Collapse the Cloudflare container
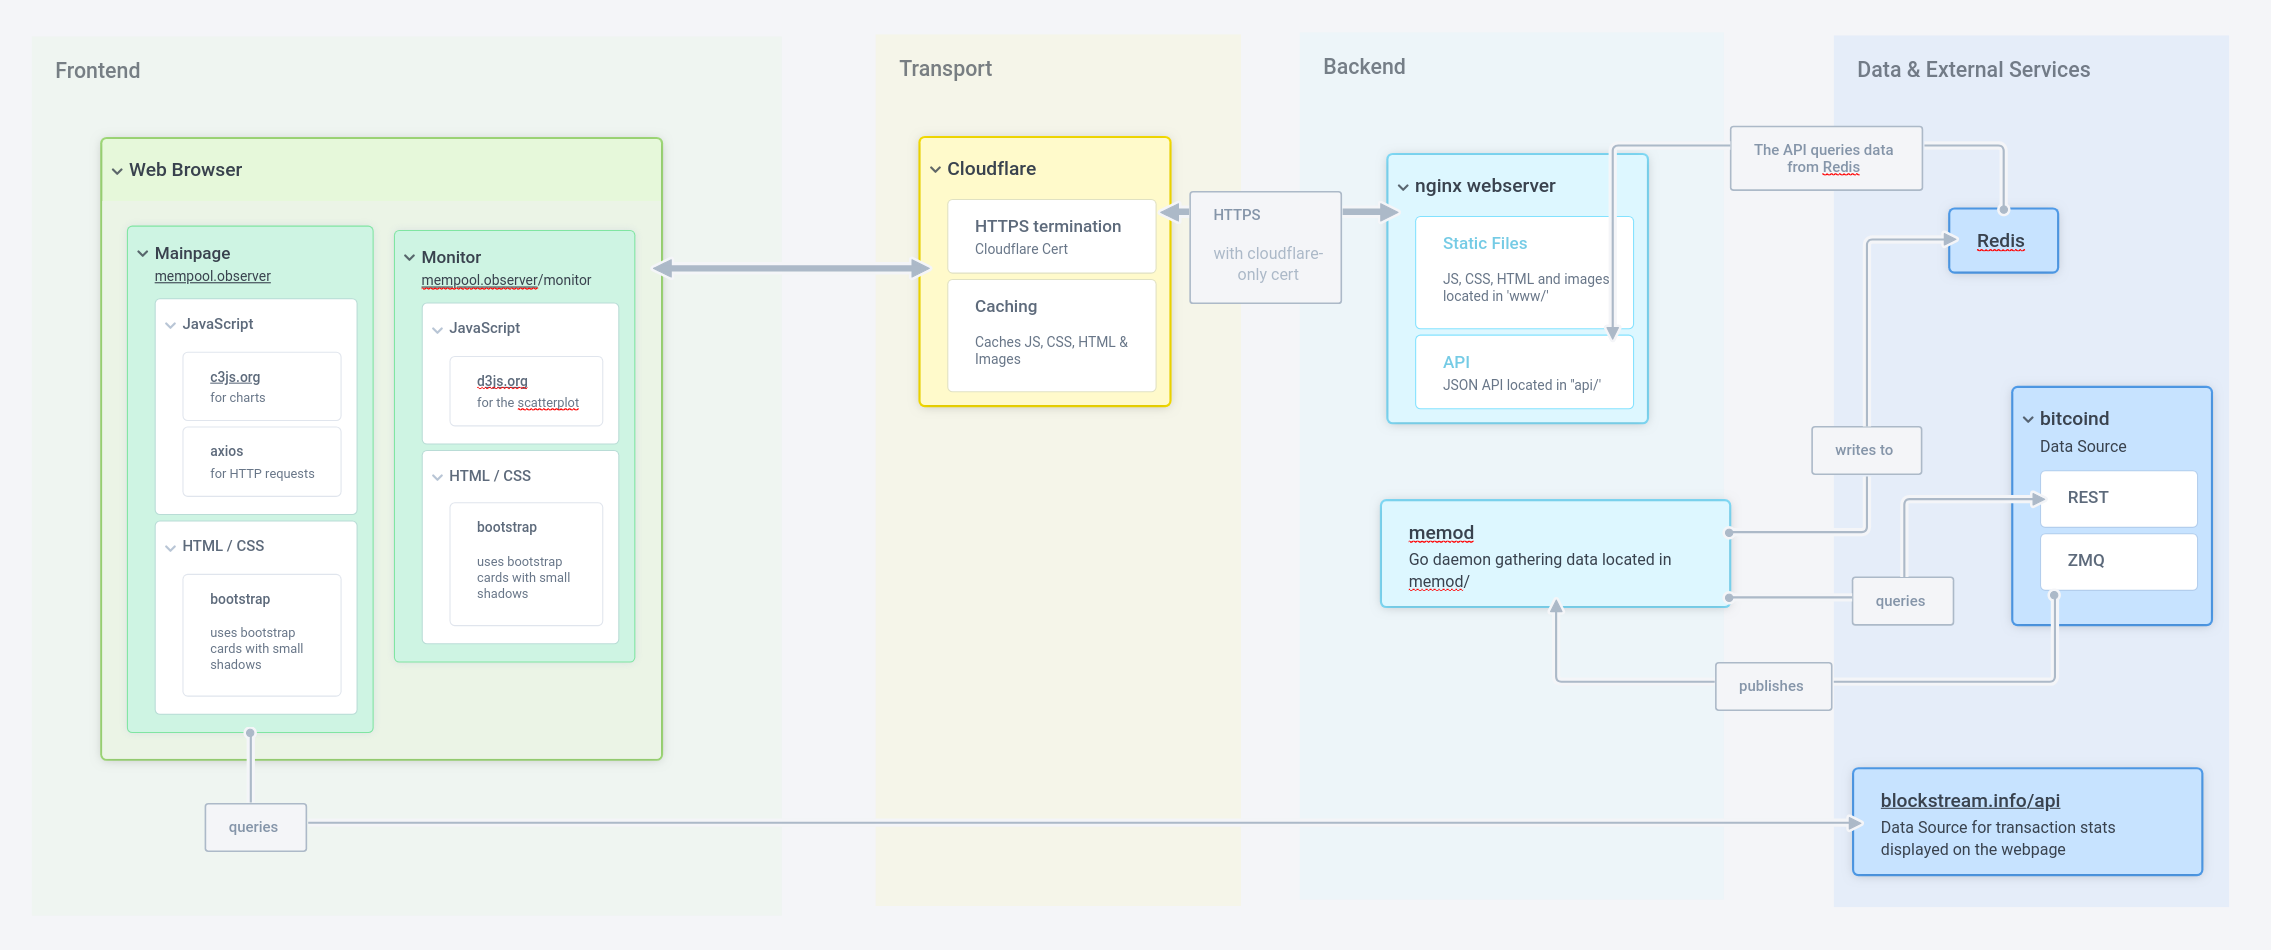The image size is (2271, 950). pos(934,168)
